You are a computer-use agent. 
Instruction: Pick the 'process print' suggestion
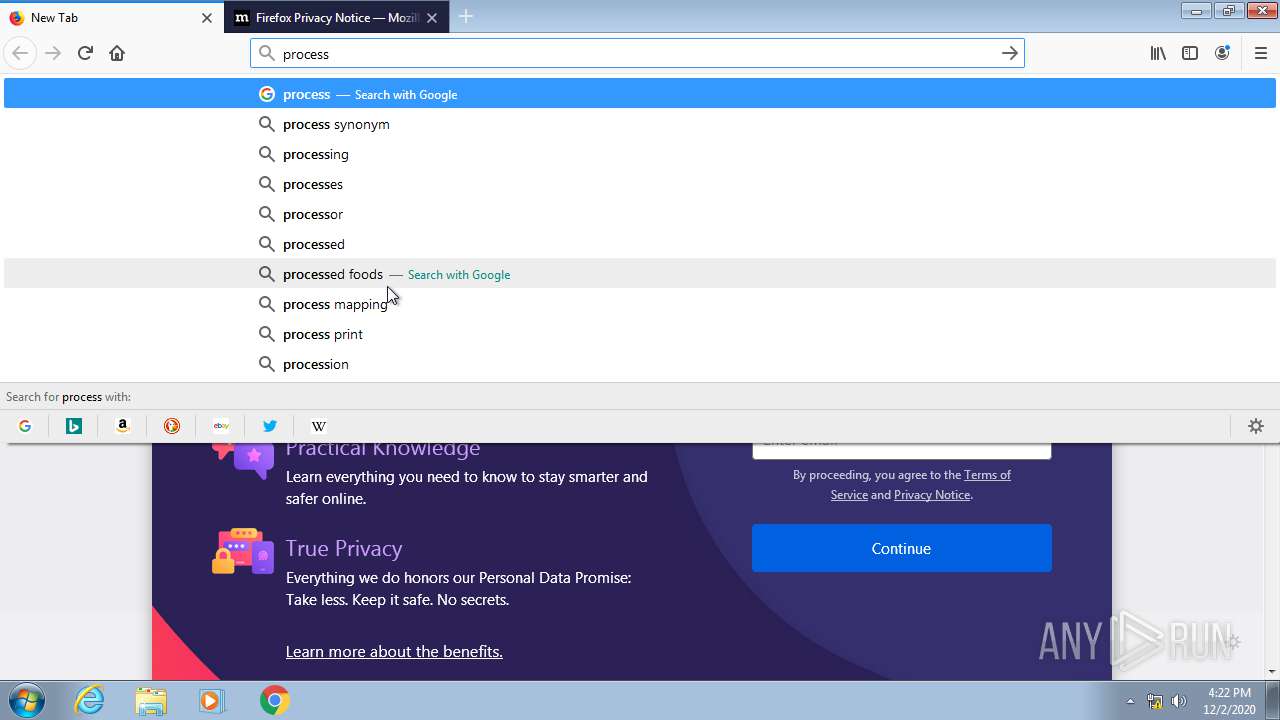[x=640, y=334]
